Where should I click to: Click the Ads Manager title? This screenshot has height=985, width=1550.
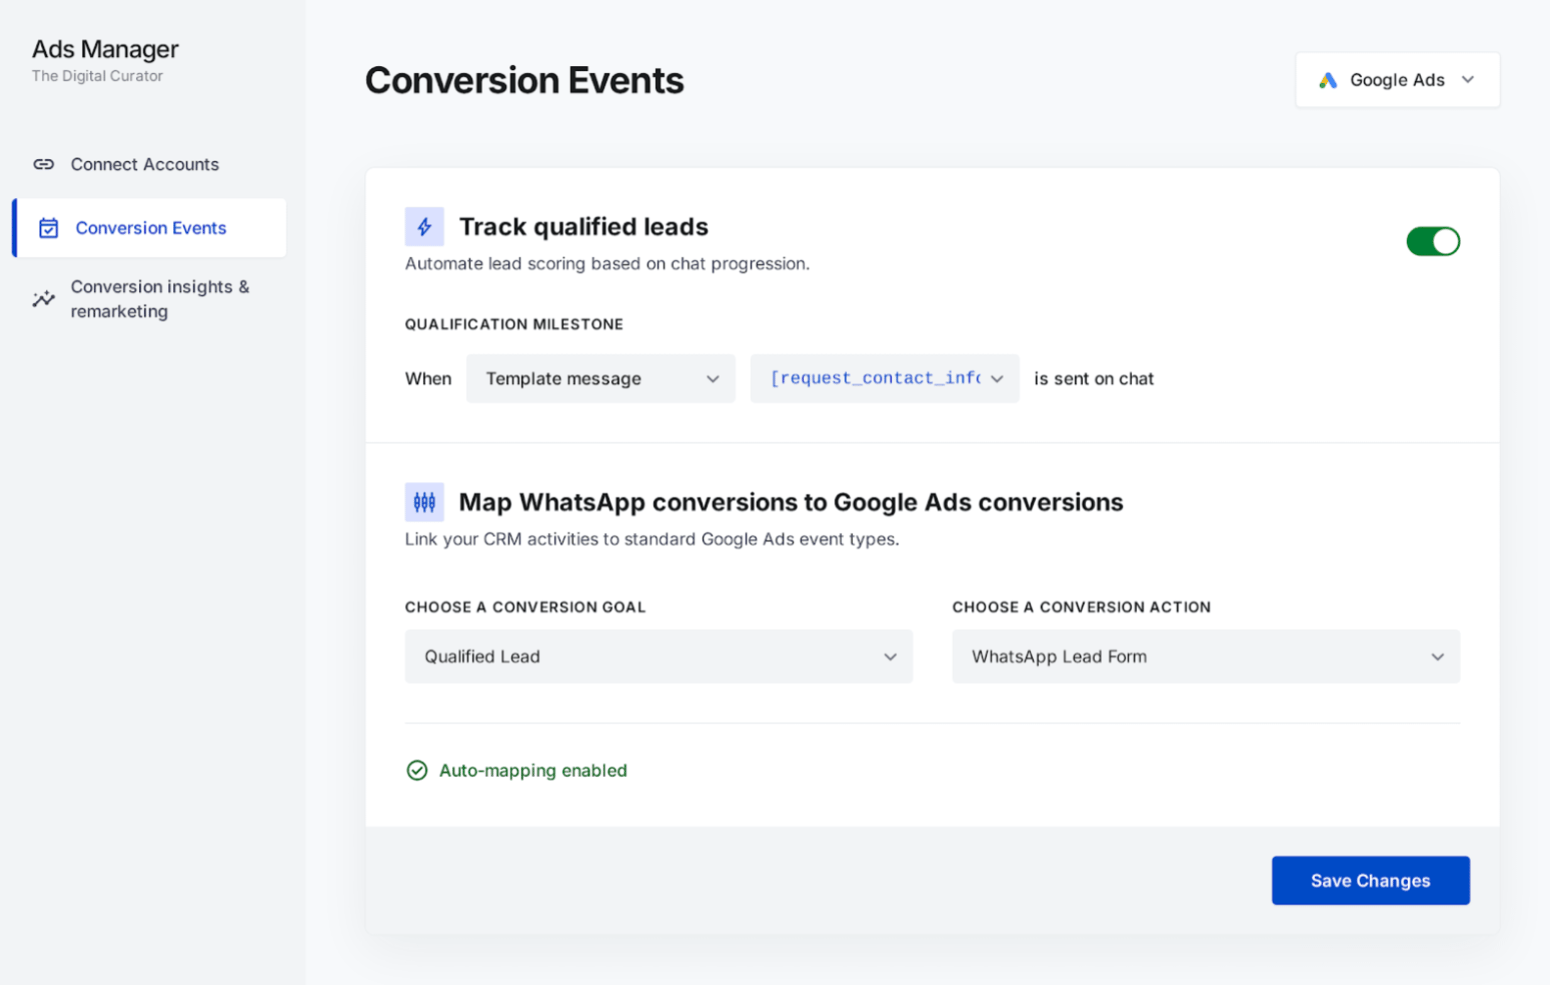105,49
